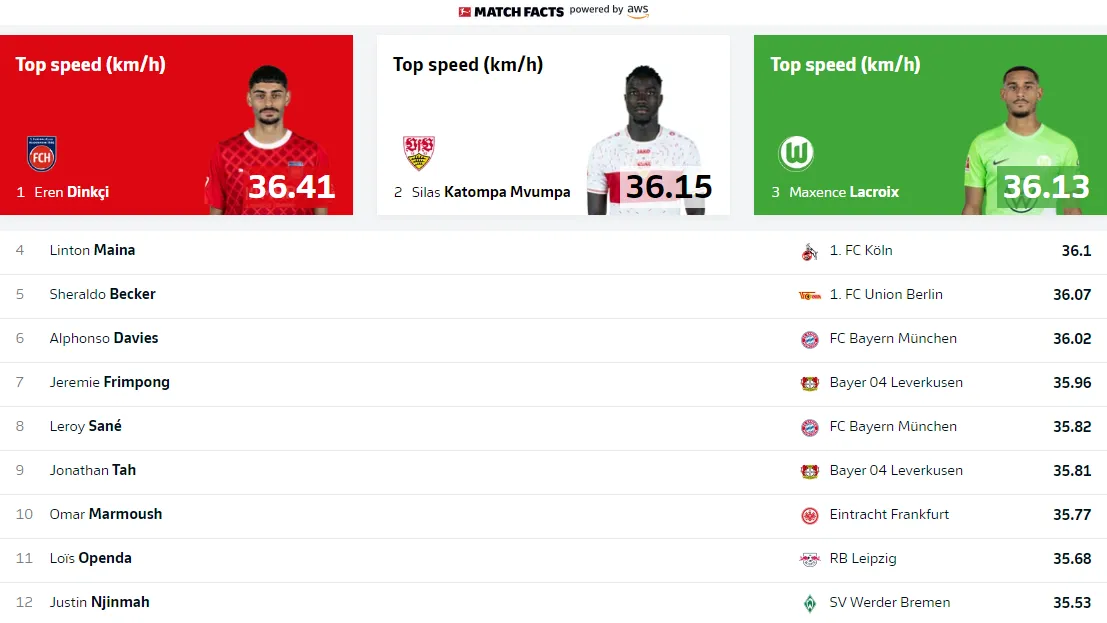Click the Union Berlin logo icon
Image resolution: width=1107 pixels, height=623 pixels.
(x=809, y=295)
